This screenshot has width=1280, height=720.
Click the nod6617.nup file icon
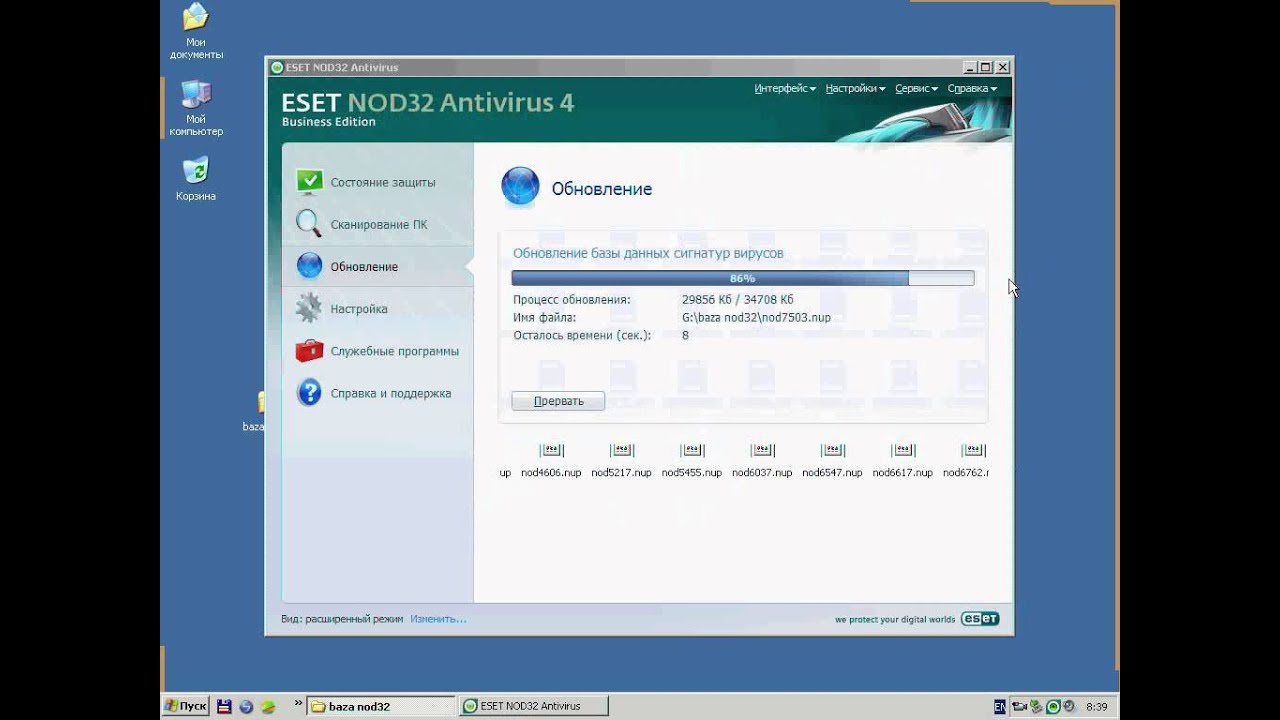(x=902, y=450)
